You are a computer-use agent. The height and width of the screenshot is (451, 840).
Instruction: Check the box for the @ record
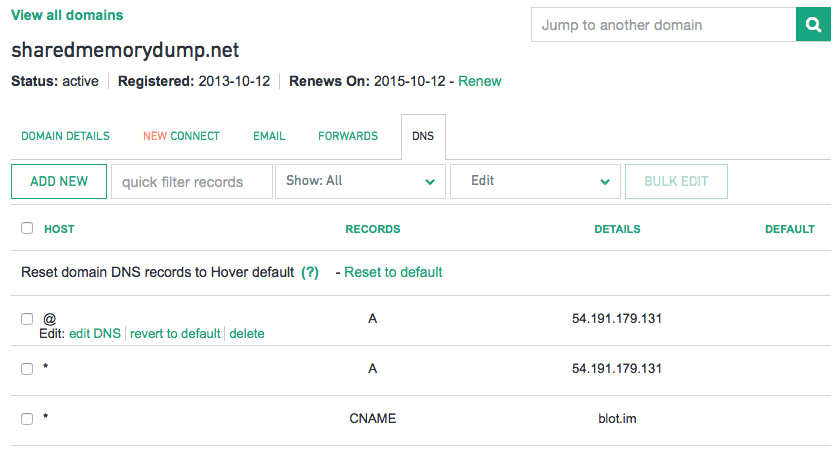pyautogui.click(x=27, y=319)
